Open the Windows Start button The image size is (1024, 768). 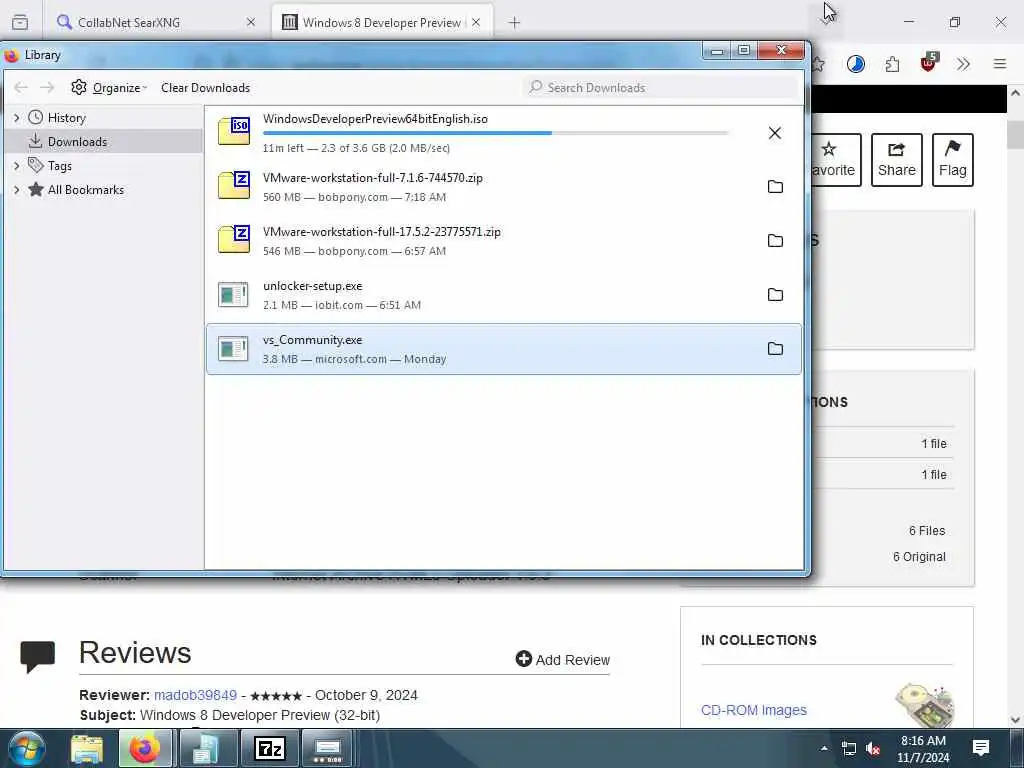pyautogui.click(x=27, y=748)
